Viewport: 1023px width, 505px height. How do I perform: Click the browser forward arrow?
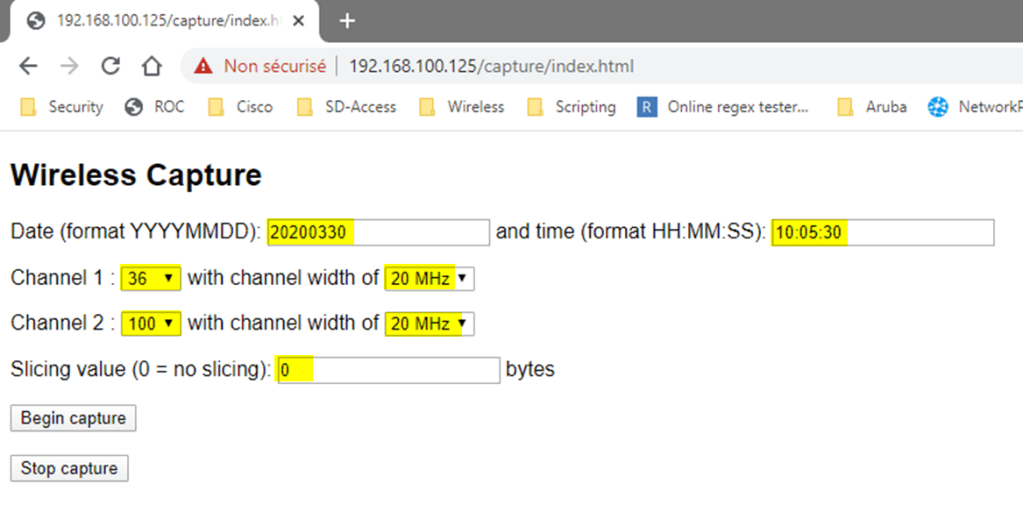click(x=69, y=66)
